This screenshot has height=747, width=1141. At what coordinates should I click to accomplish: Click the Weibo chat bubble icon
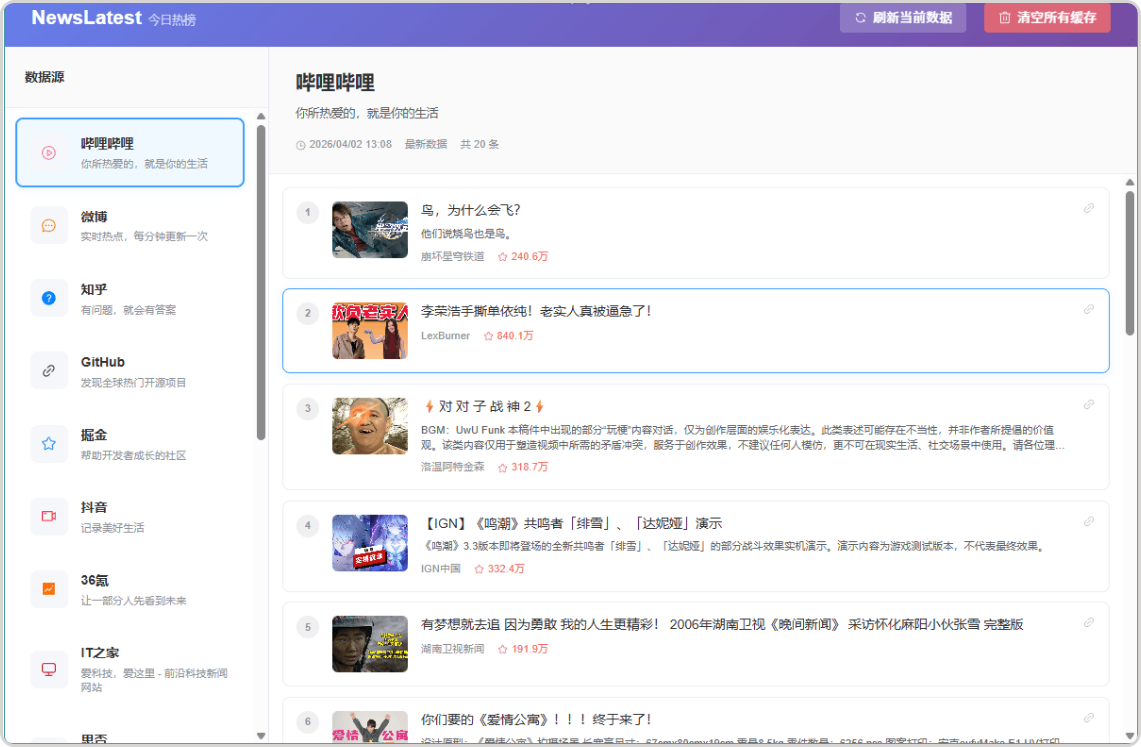[x=49, y=226]
